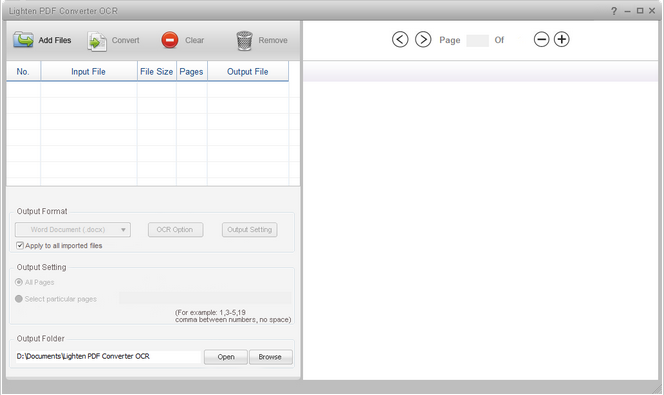664x395 pixels.
Task: Click the File Size column header
Action: tap(157, 71)
